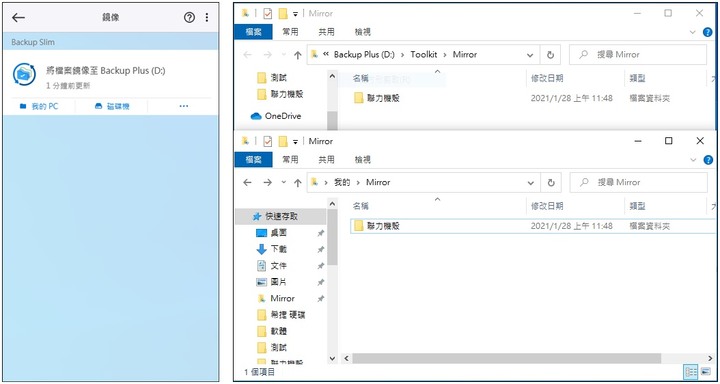Viewport: 720px width, 384px height.
Task: Open quick access toolbar dropdown in upper window
Action: coord(295,14)
